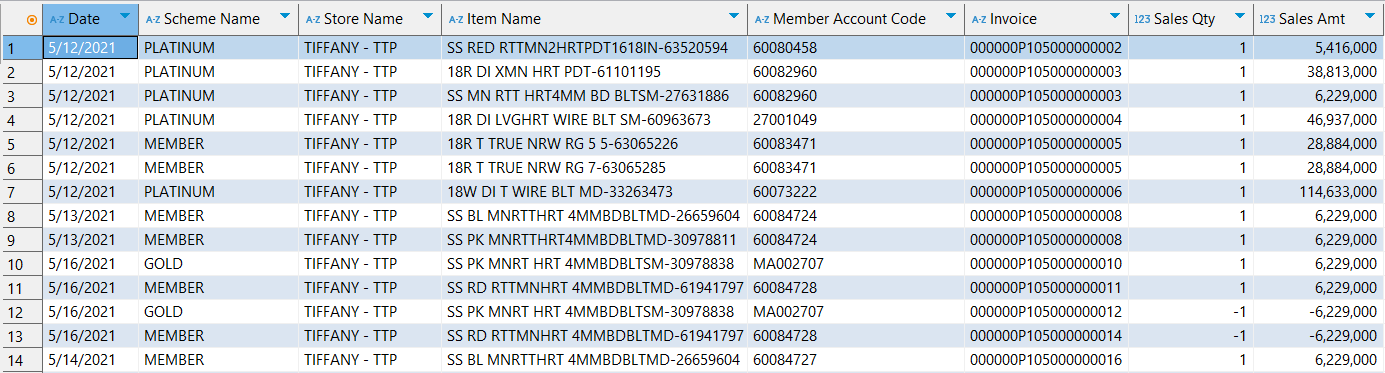Viewport: 1385px width, 373px height.
Task: Open the Sales Amt column filter dropdown
Action: (x=1370, y=17)
